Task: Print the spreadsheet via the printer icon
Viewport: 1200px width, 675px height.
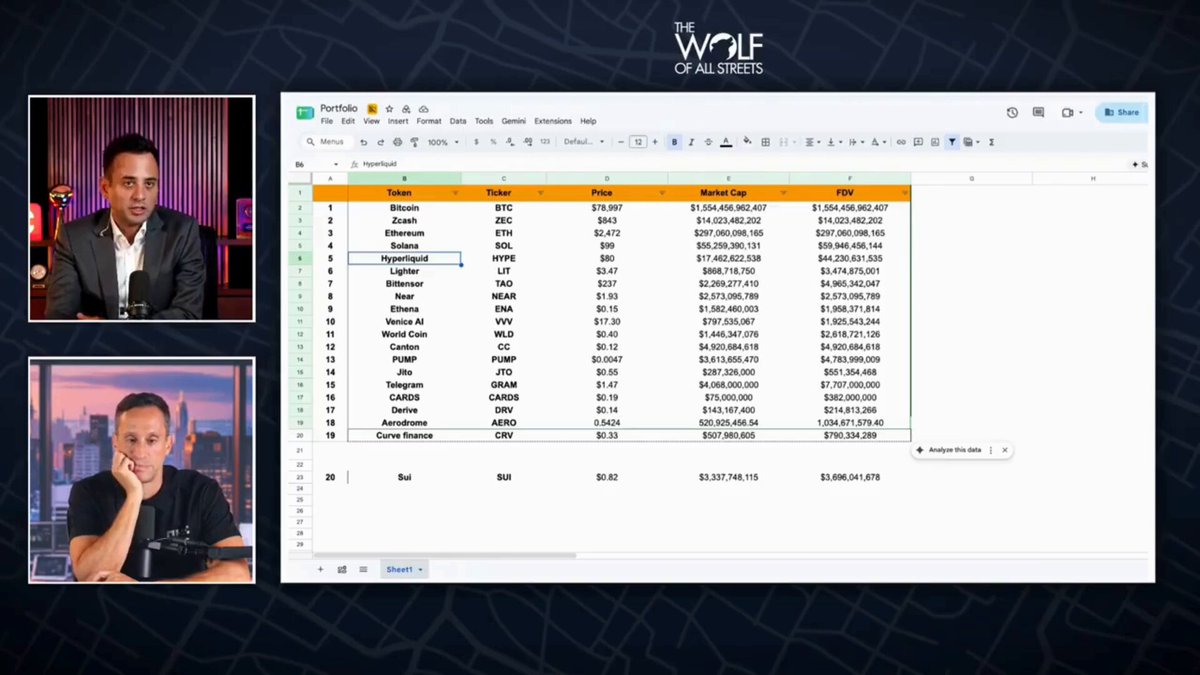Action: [x=398, y=142]
